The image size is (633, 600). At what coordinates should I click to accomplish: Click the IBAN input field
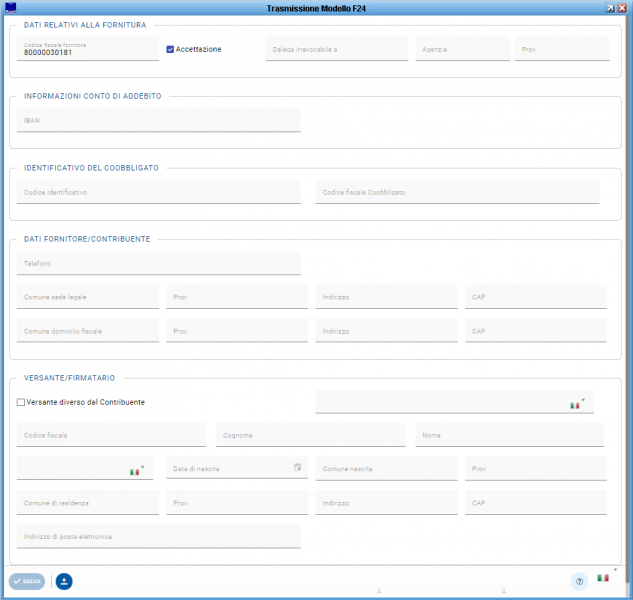159,120
